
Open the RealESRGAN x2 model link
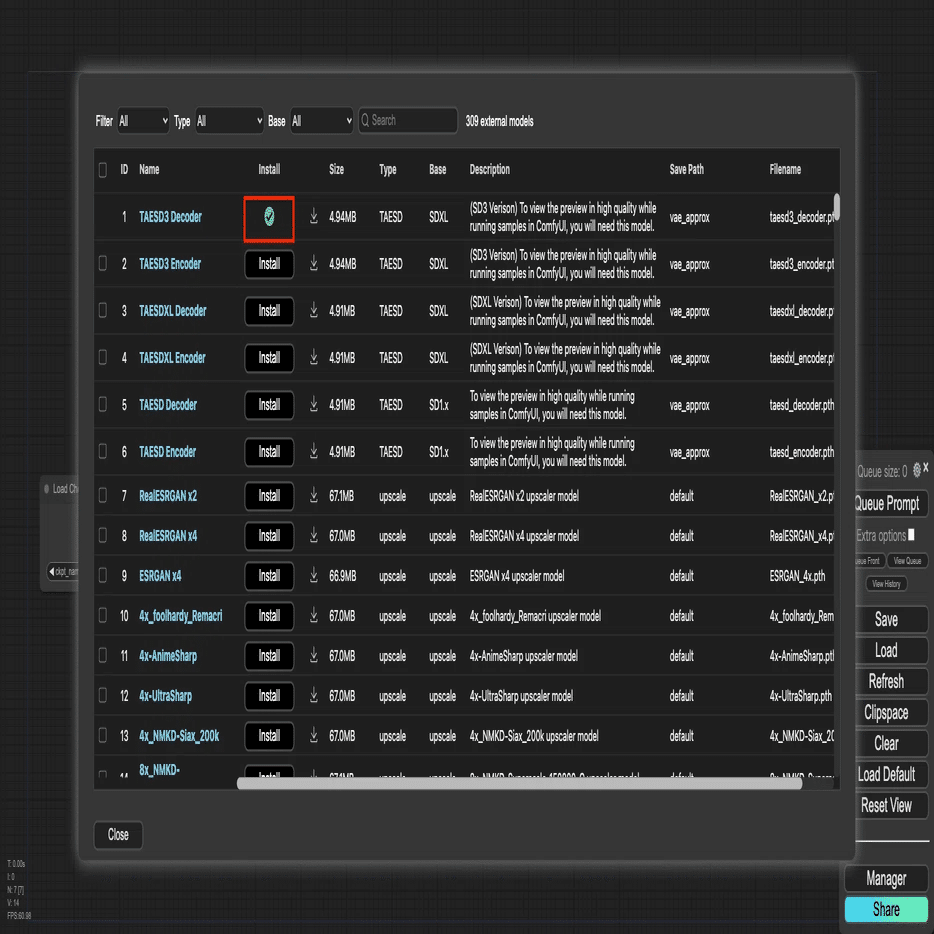click(x=168, y=496)
